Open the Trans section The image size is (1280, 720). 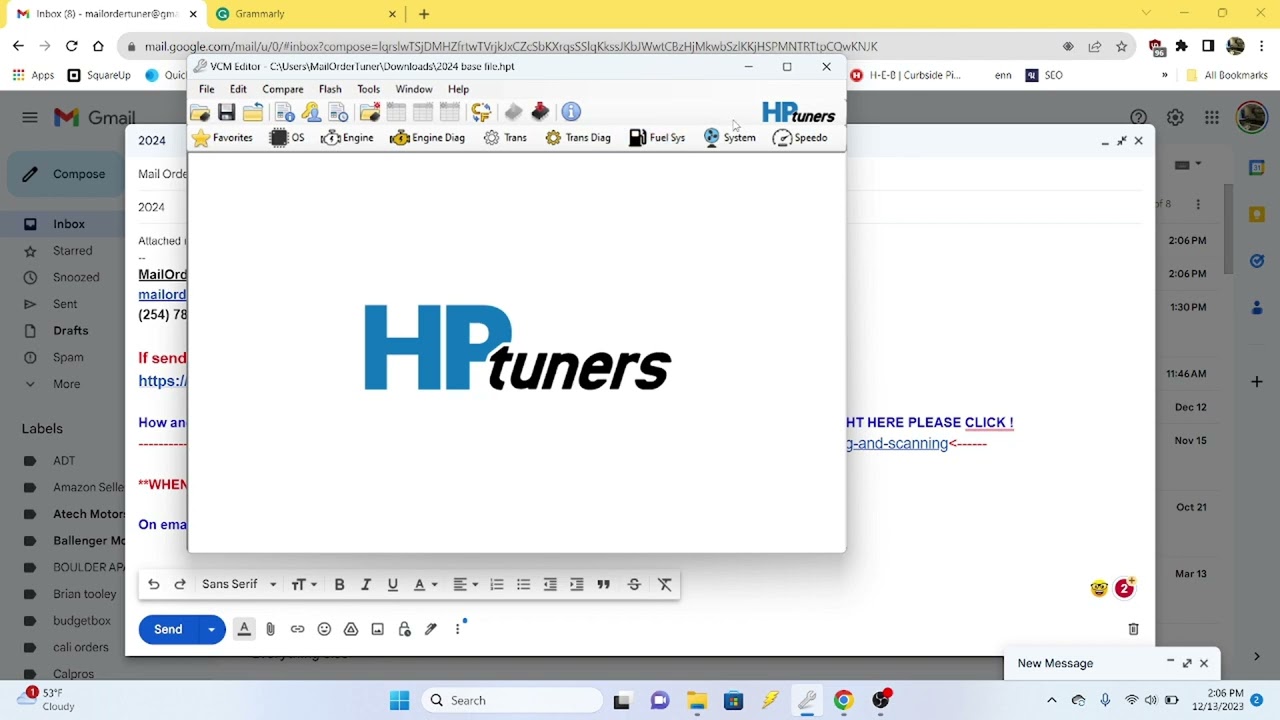tap(505, 138)
